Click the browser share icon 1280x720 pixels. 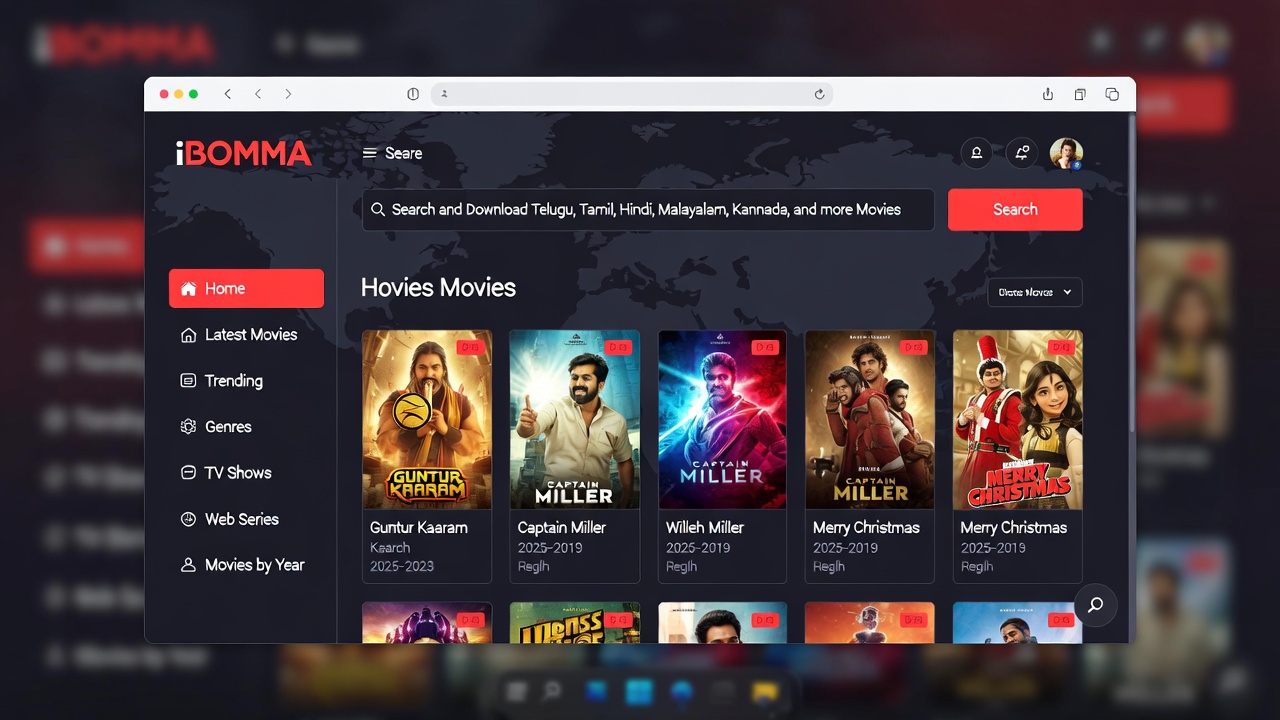[1048, 94]
